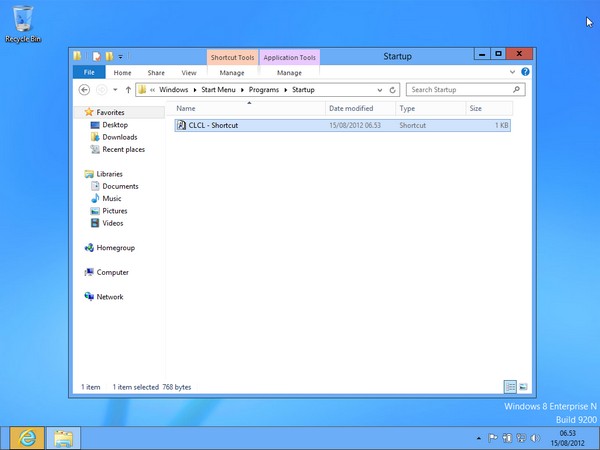This screenshot has height=450, width=600.
Task: Switch to the Home ribbon tab
Action: click(122, 73)
